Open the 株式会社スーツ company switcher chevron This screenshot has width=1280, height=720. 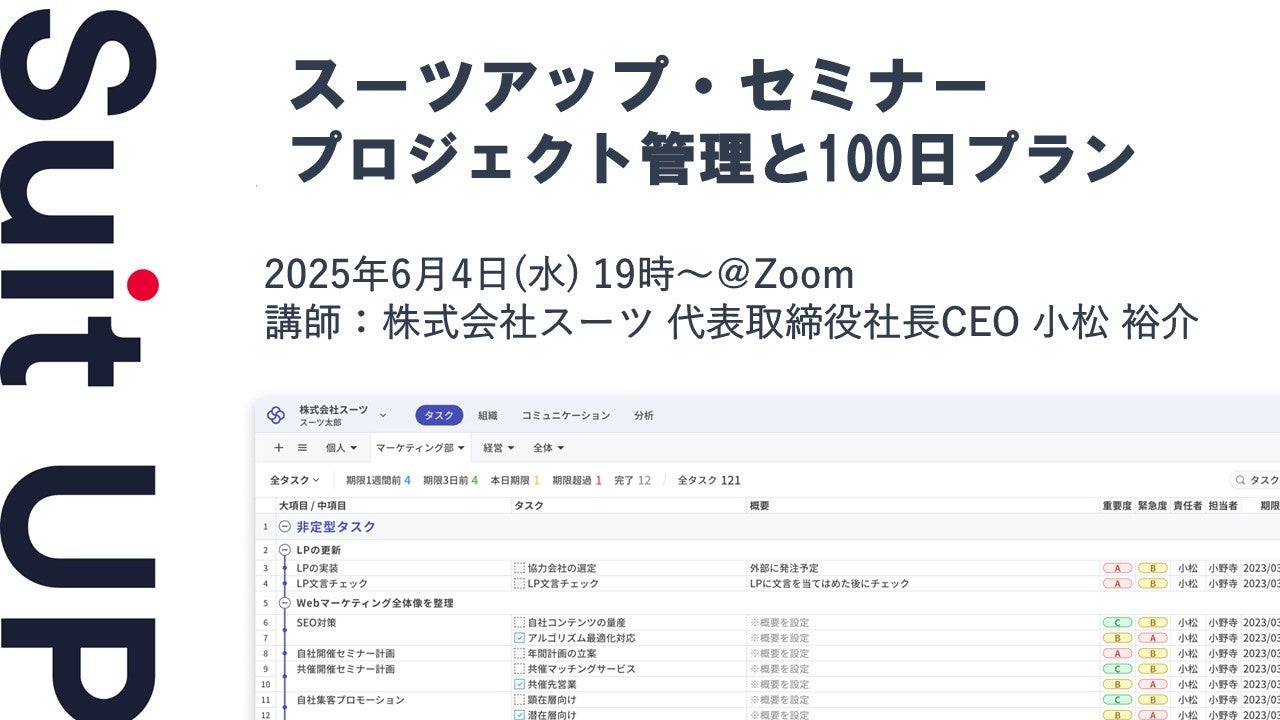(x=383, y=415)
